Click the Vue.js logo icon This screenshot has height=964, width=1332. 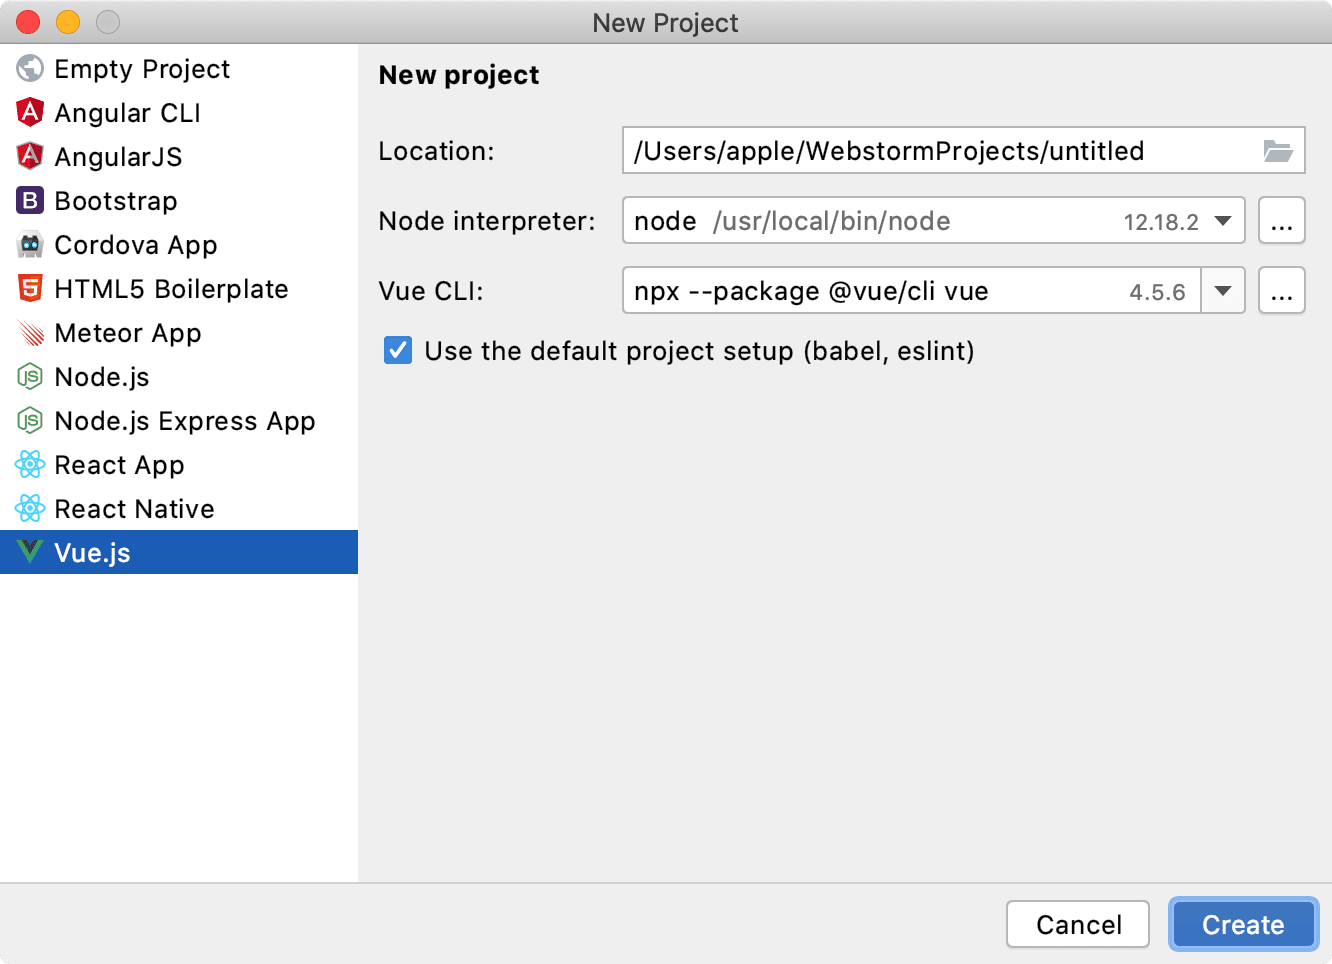click(x=30, y=552)
